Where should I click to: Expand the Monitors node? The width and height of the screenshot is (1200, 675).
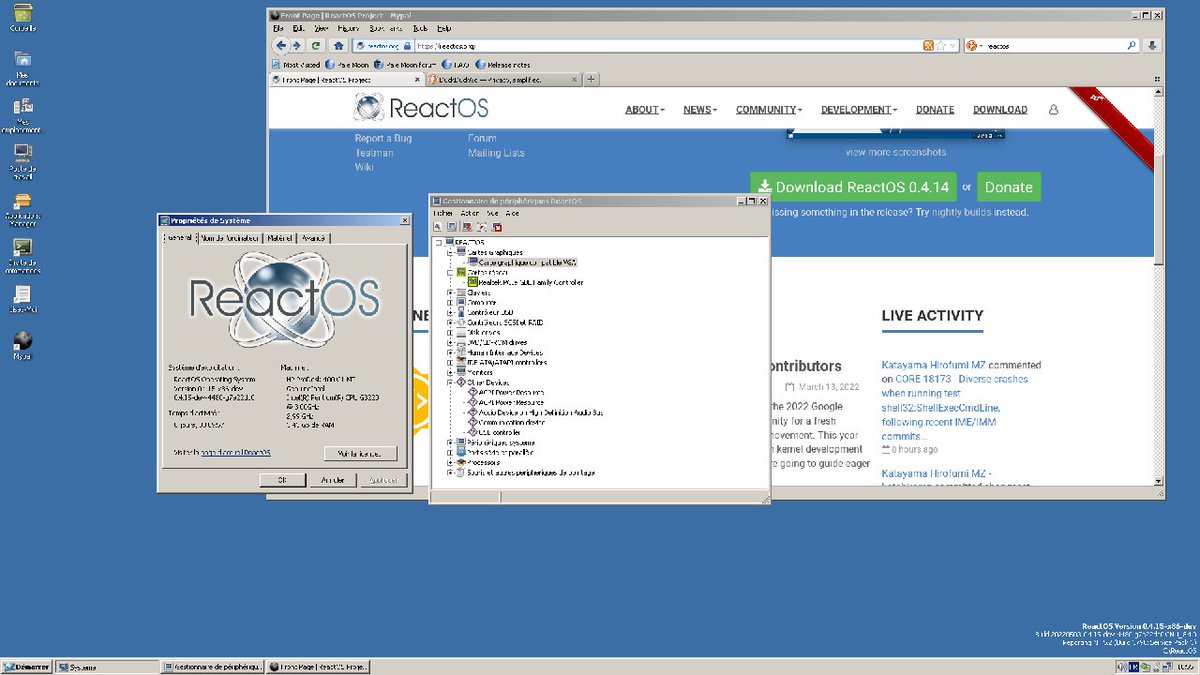tap(451, 372)
